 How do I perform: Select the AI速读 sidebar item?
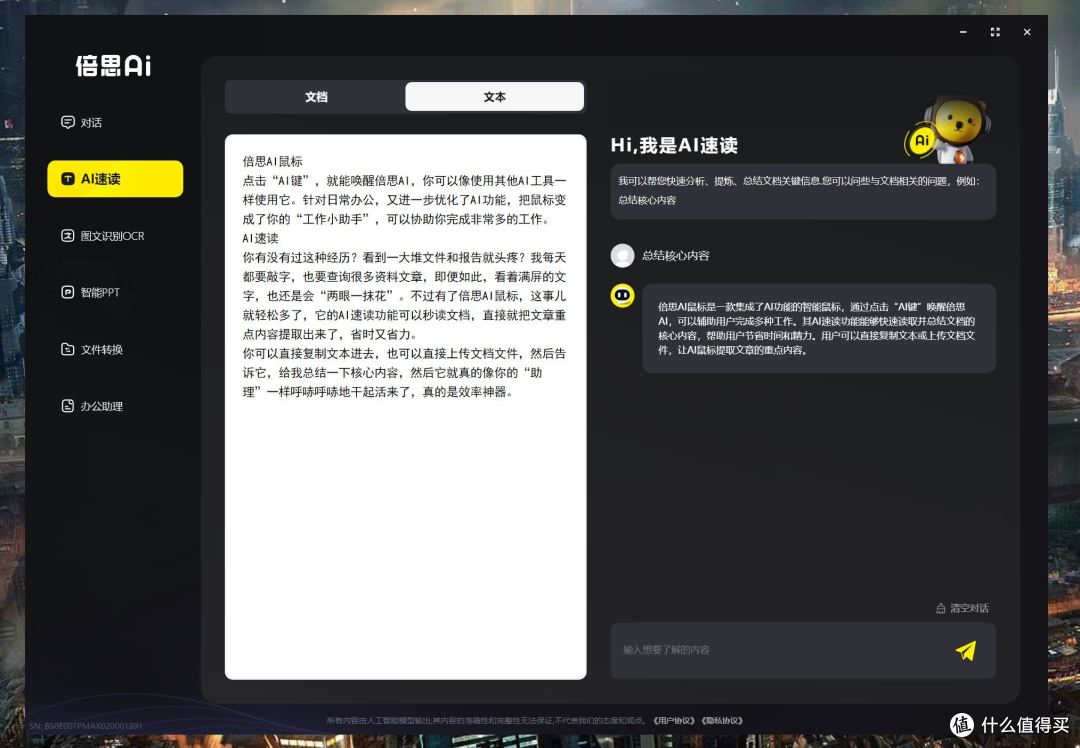(115, 179)
